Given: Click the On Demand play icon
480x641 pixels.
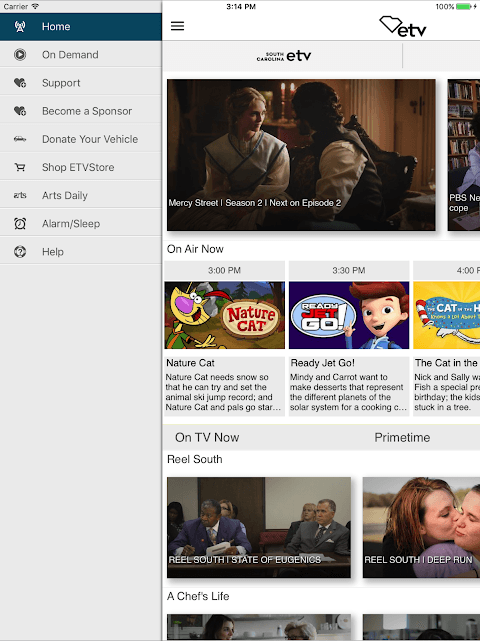Looking at the screenshot, I should 20,54.
